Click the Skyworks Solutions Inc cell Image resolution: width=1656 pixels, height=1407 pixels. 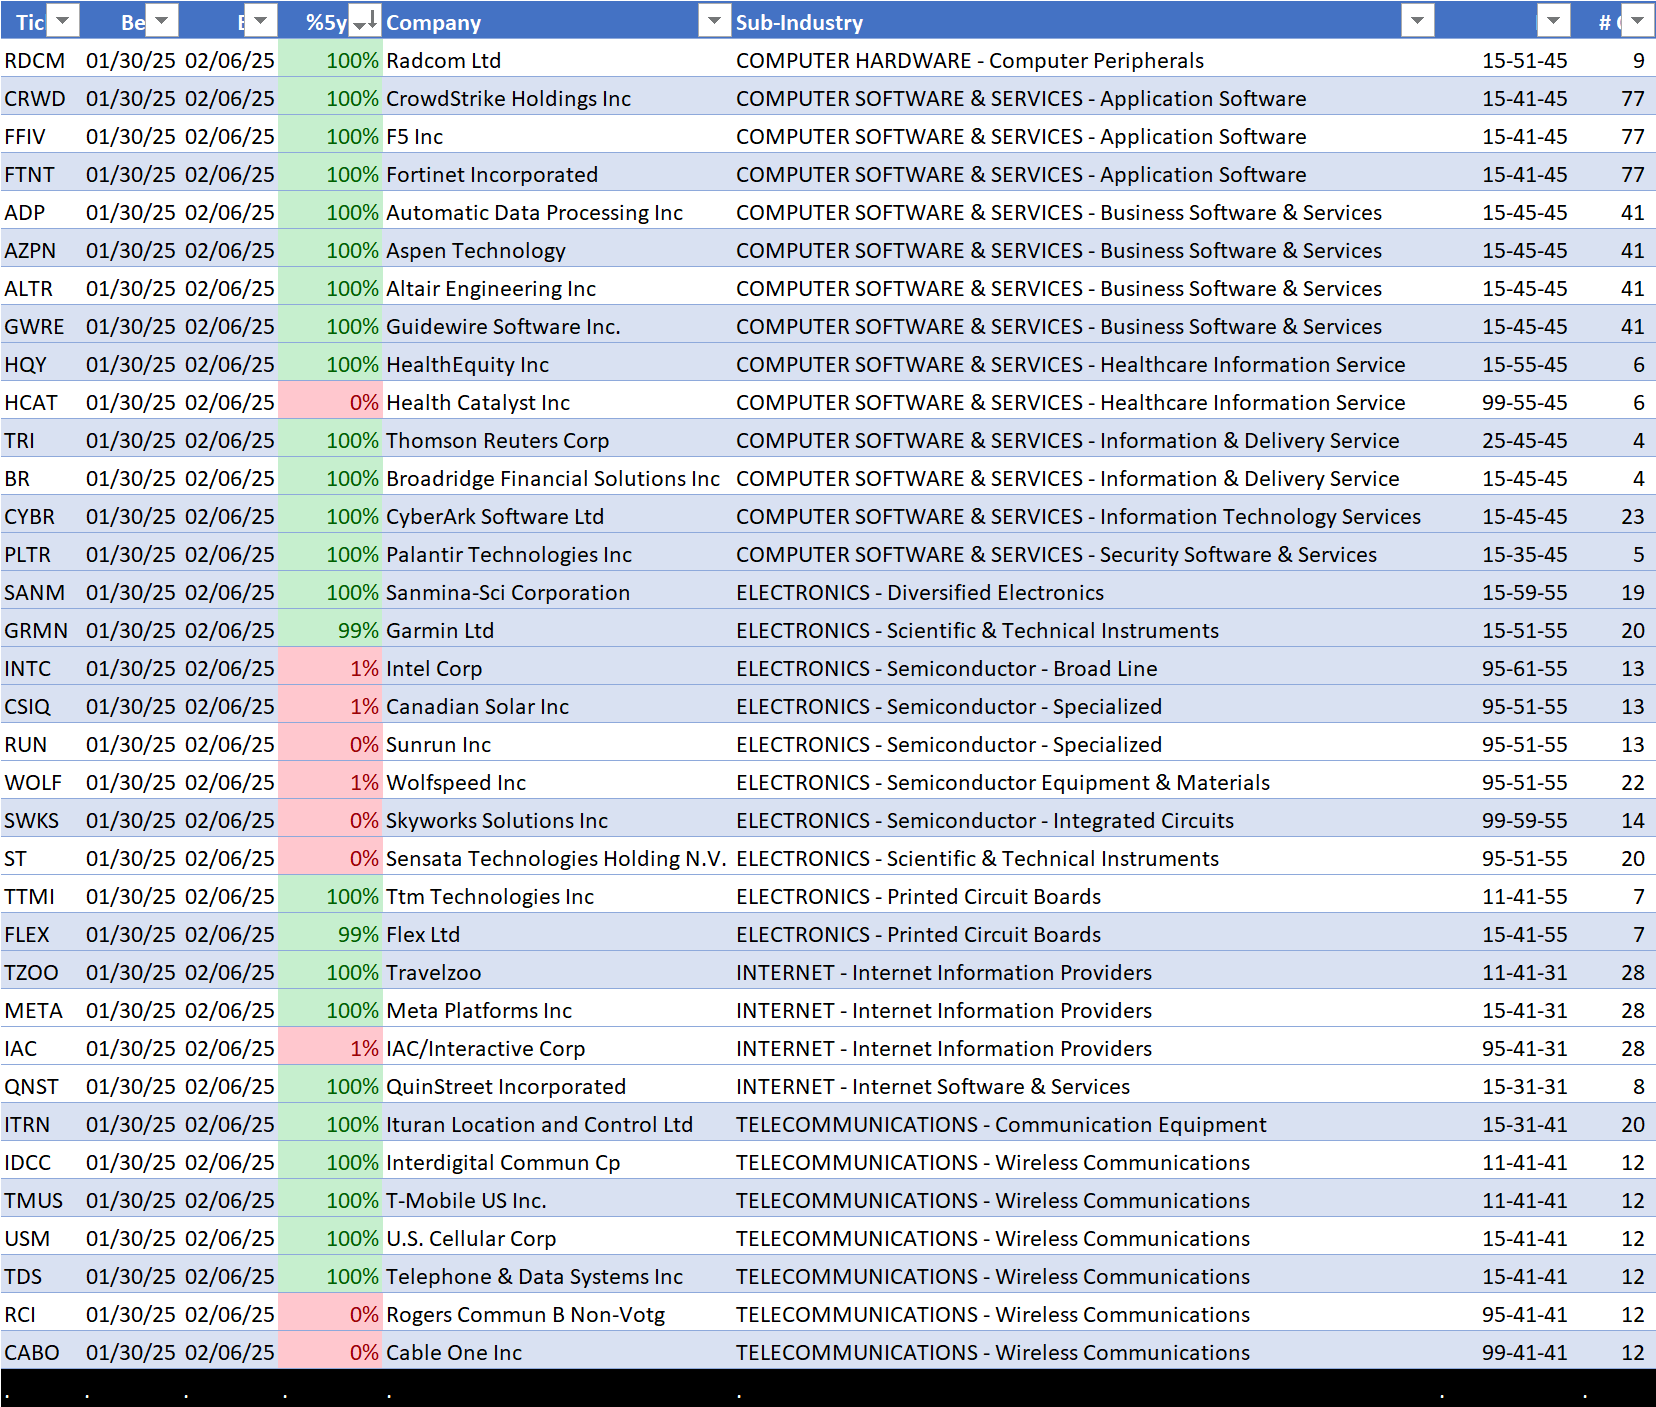coord(557,820)
